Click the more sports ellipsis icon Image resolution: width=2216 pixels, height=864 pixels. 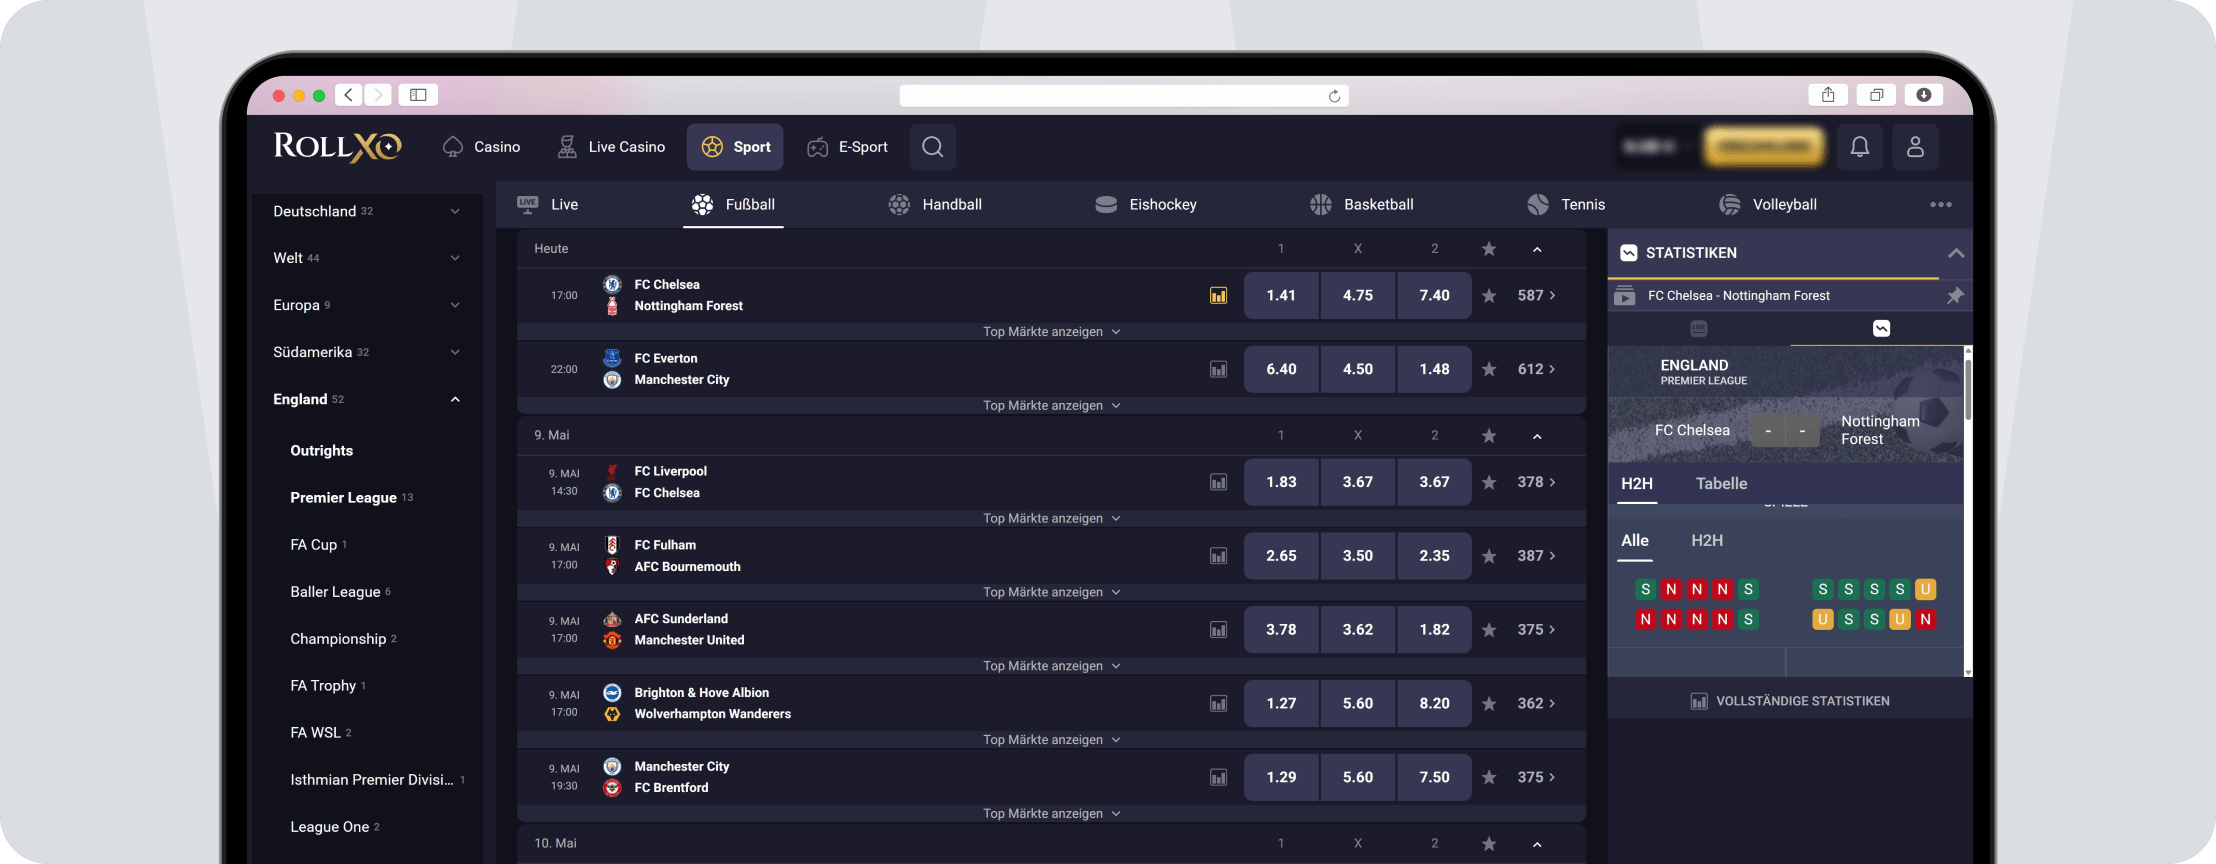click(x=1941, y=204)
